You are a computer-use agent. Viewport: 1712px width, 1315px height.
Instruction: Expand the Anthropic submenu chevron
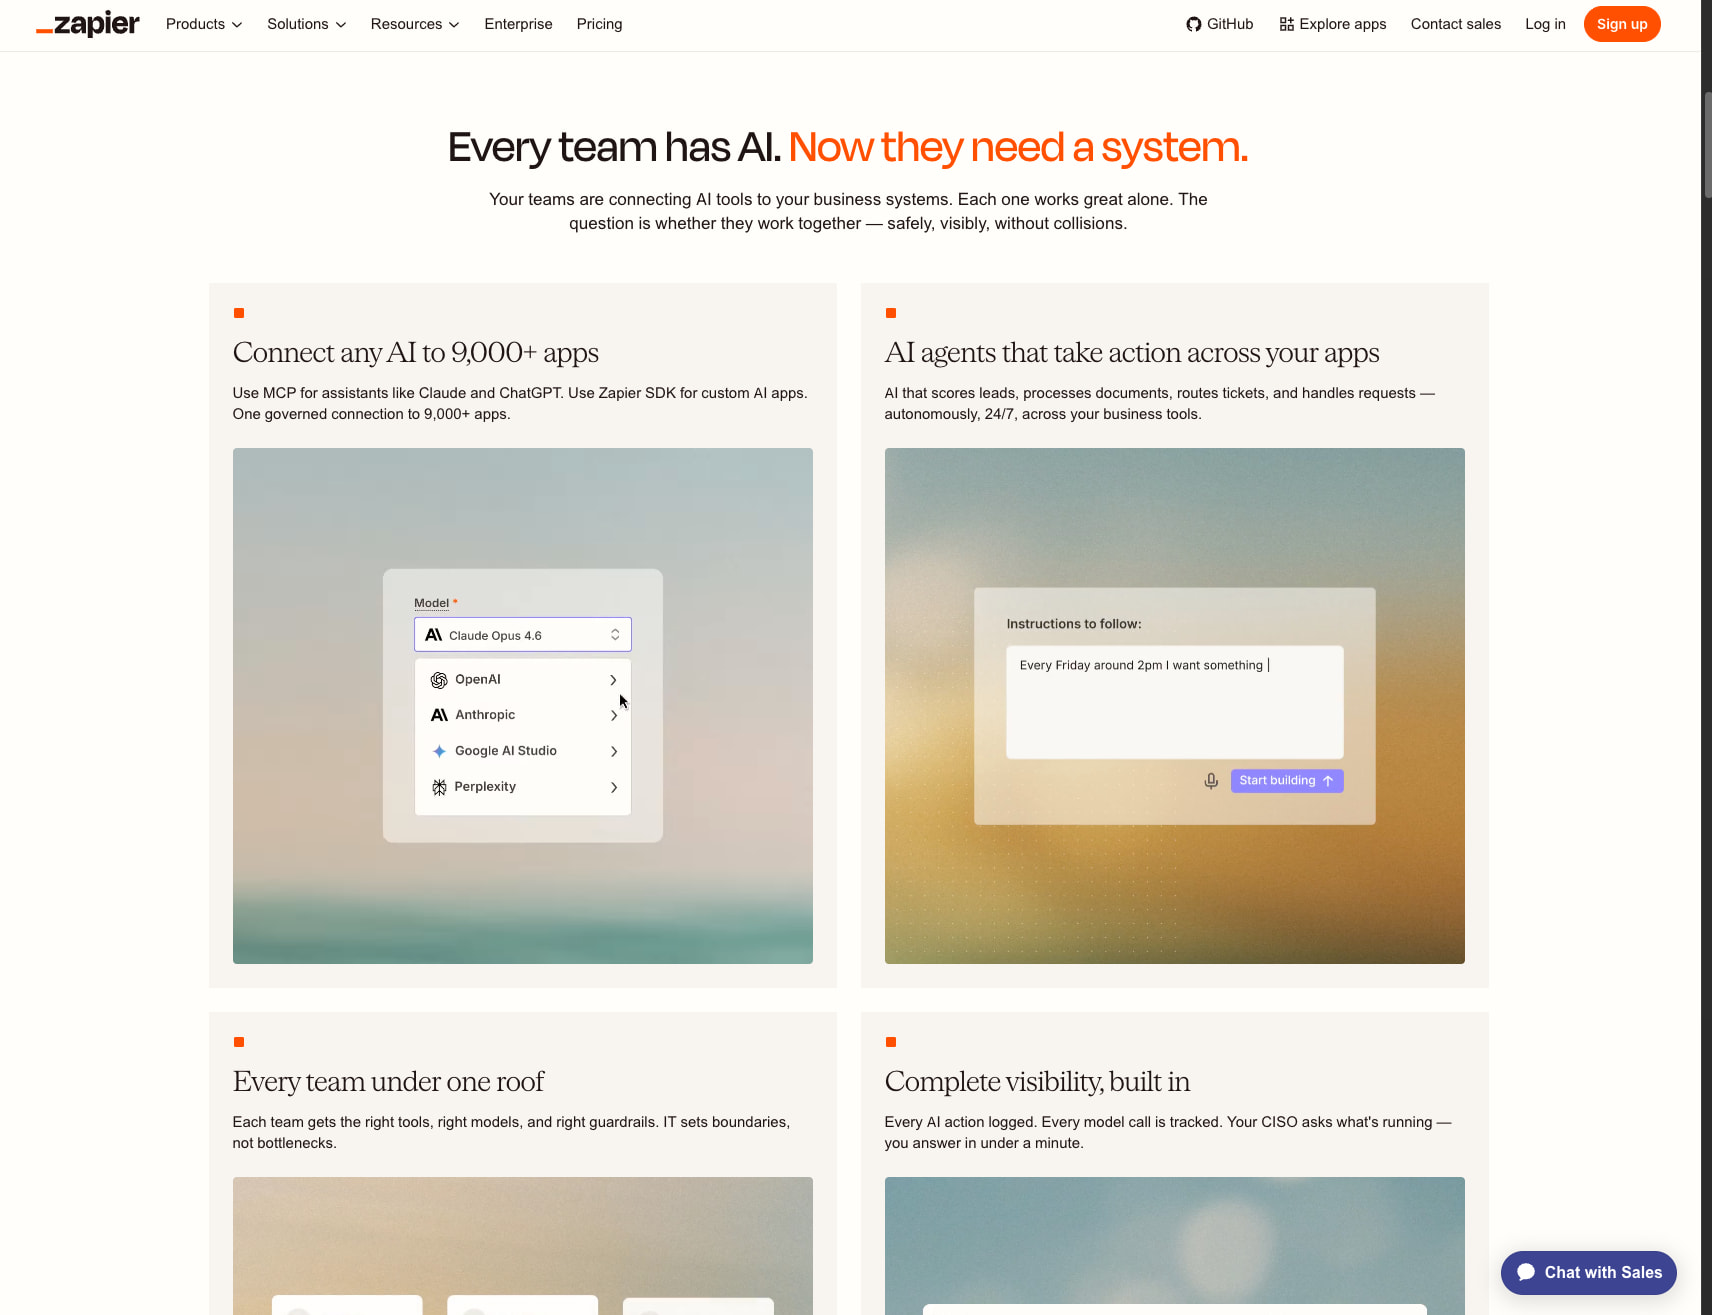pyautogui.click(x=613, y=715)
